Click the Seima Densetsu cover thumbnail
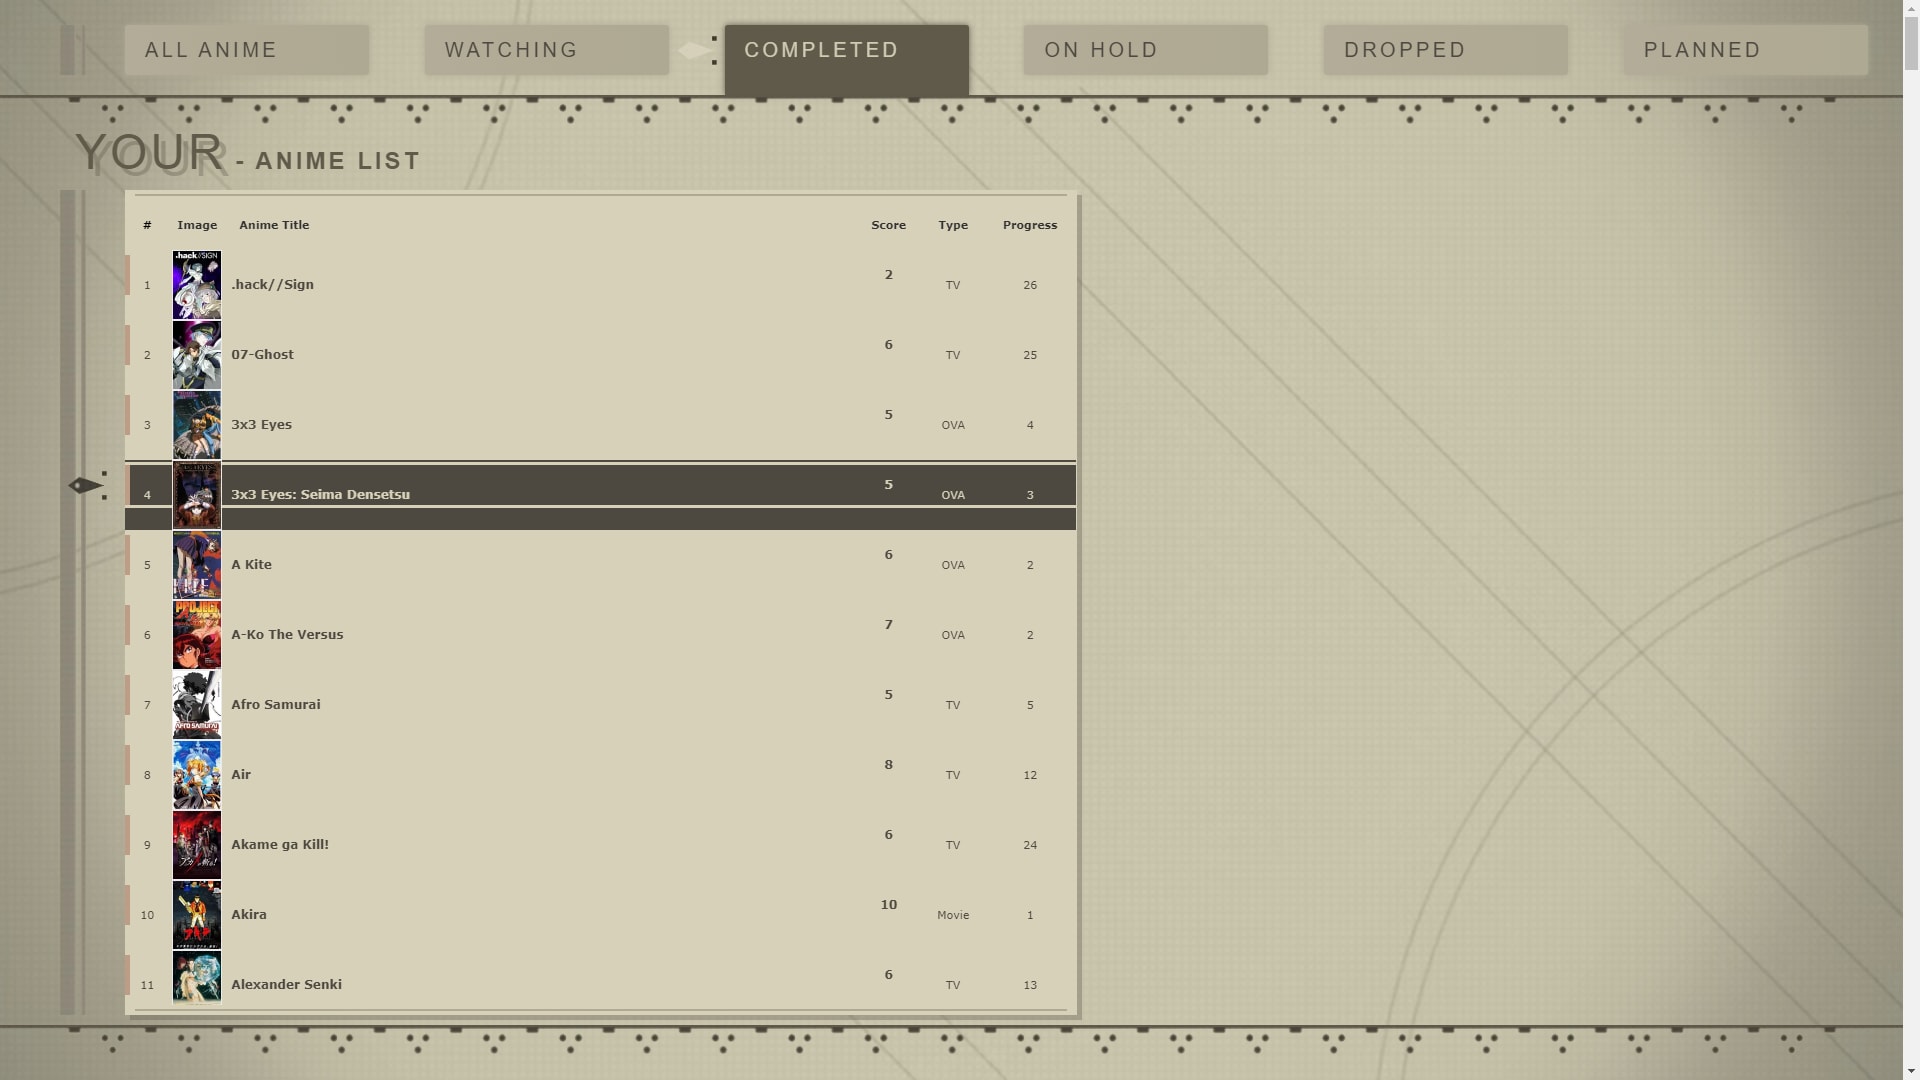 click(x=197, y=495)
